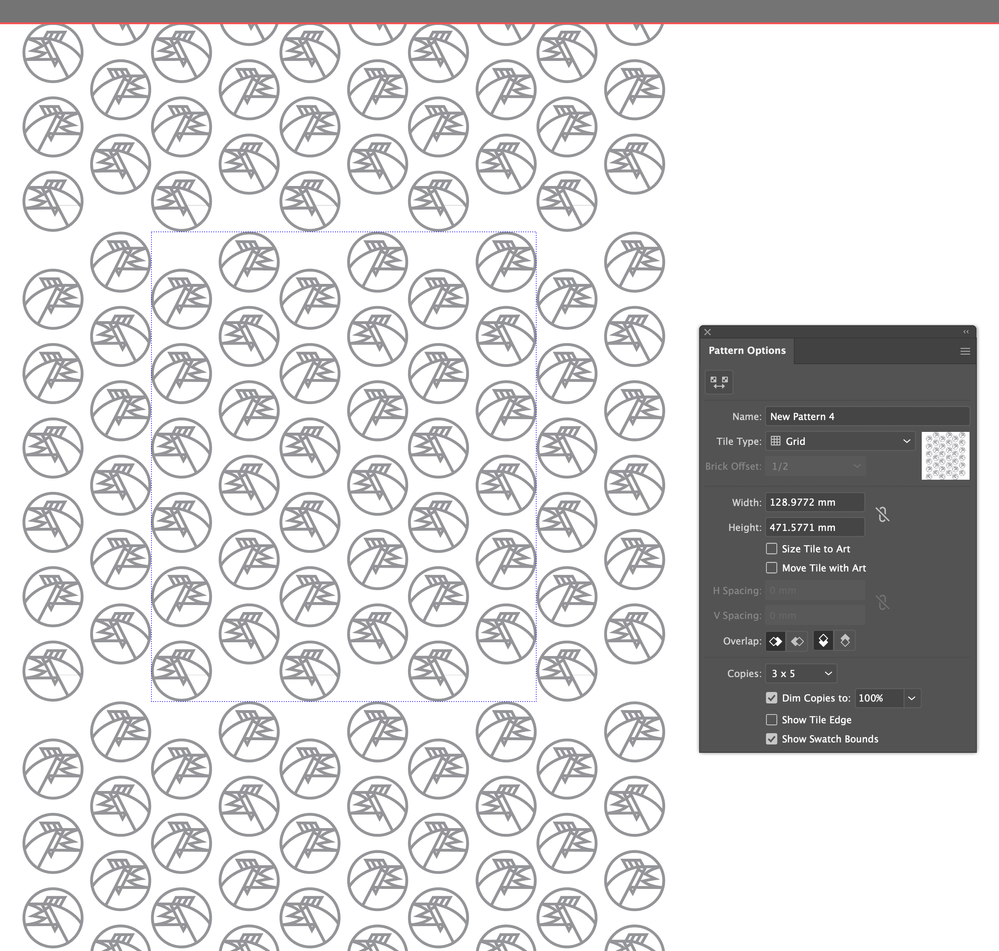The image size is (999, 951).
Task: Click the pattern preview thumbnail
Action: (945, 456)
